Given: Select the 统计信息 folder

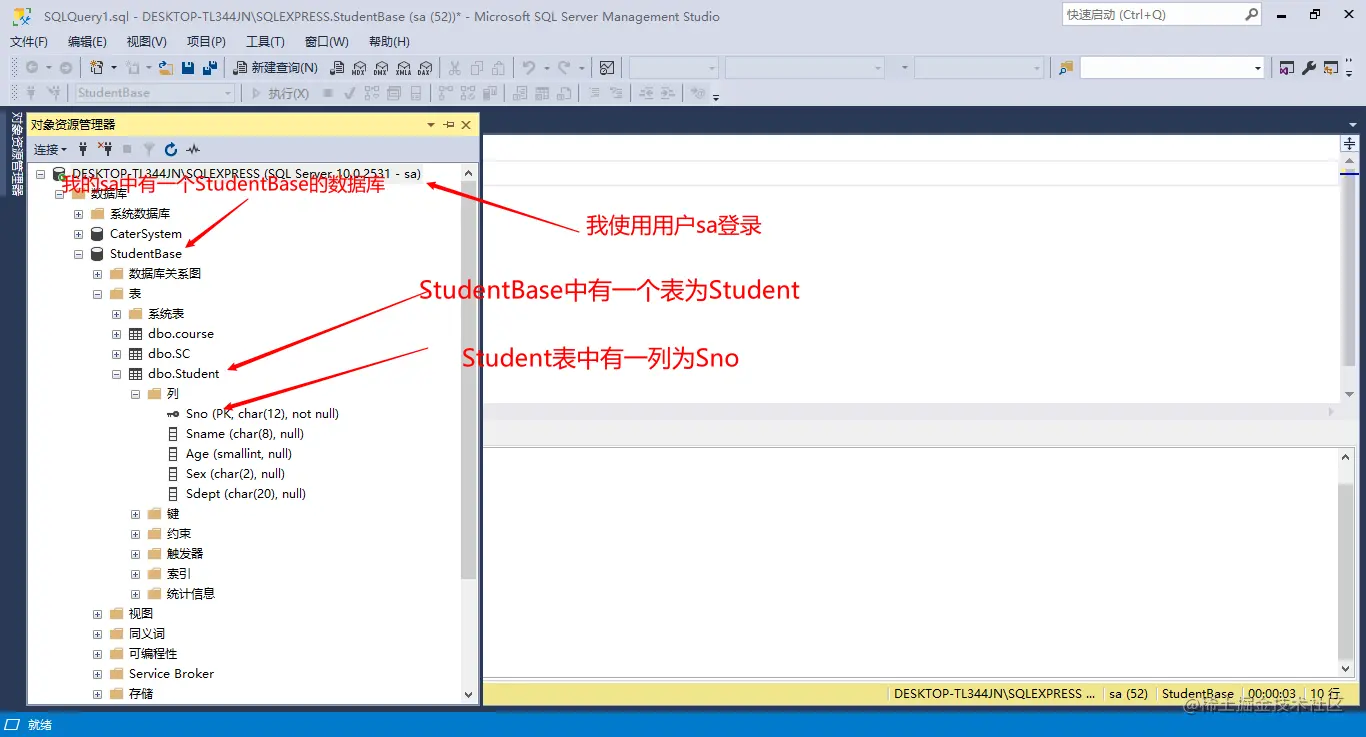Looking at the screenshot, I should click(x=190, y=594).
